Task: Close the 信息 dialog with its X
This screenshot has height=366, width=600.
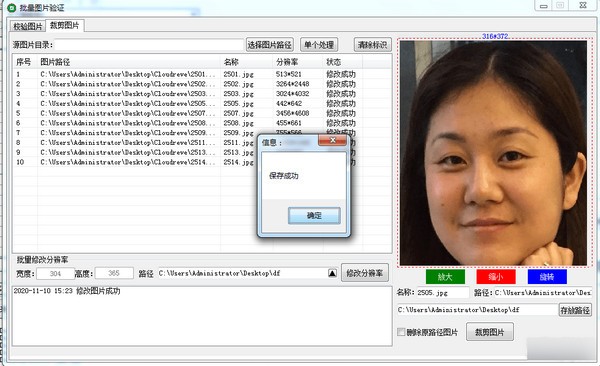Action: click(x=333, y=141)
